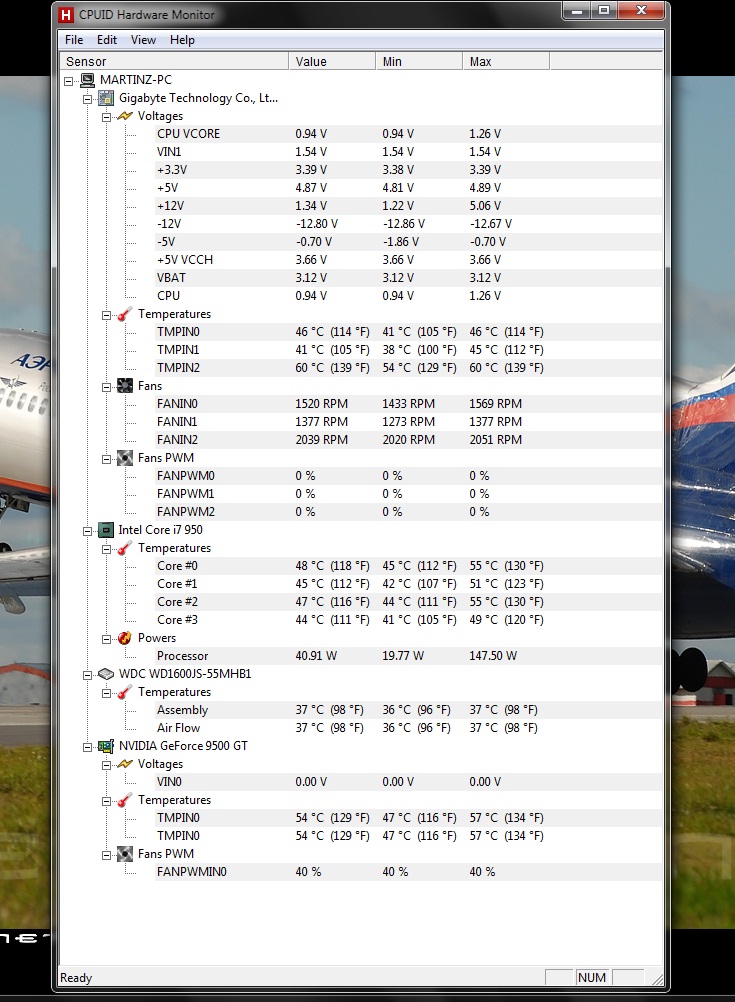Maximize the Hardware Monitor window
The image size is (735, 1002).
click(x=603, y=11)
